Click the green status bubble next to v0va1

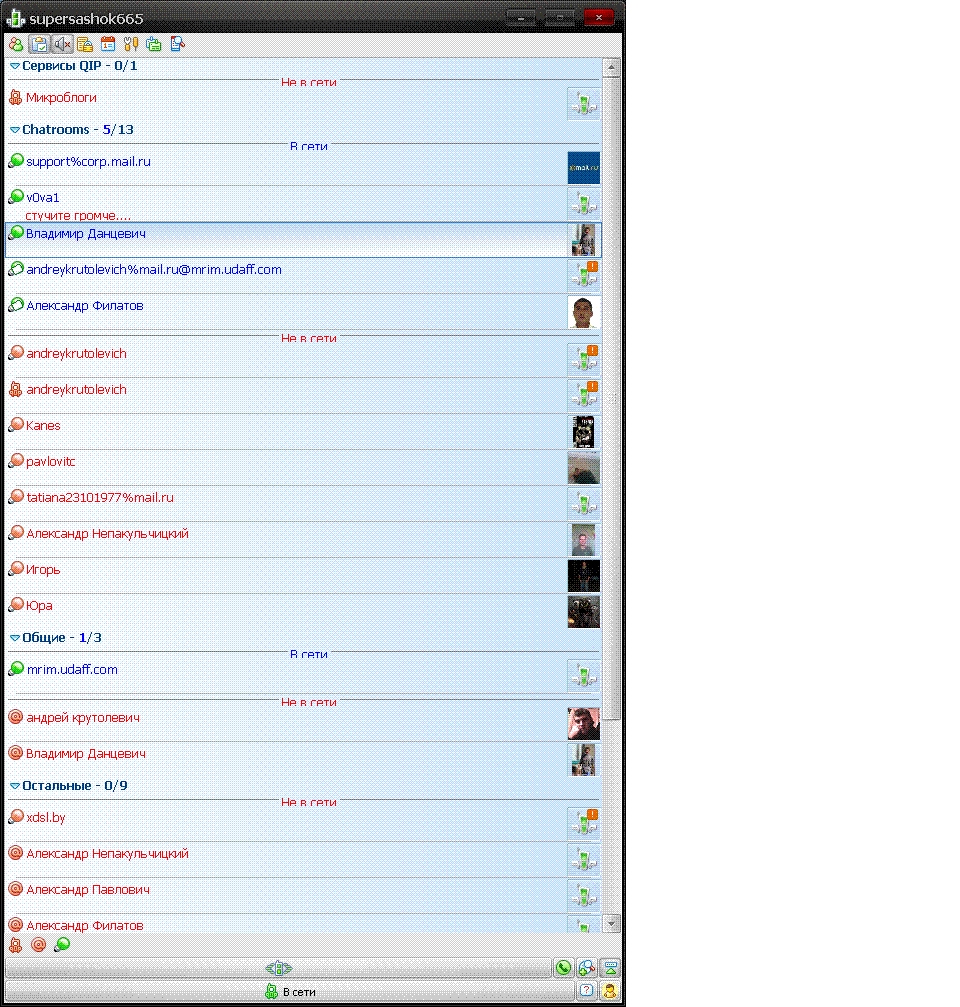pos(16,197)
